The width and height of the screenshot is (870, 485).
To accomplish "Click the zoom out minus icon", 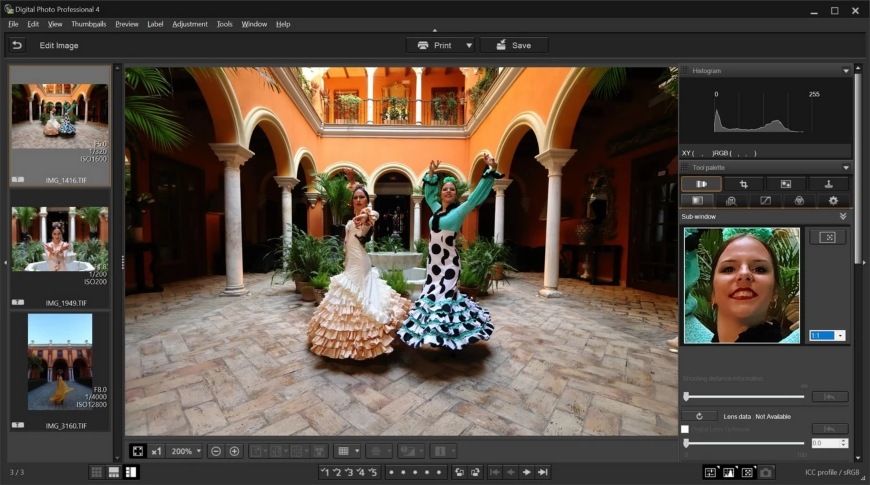I will (217, 451).
